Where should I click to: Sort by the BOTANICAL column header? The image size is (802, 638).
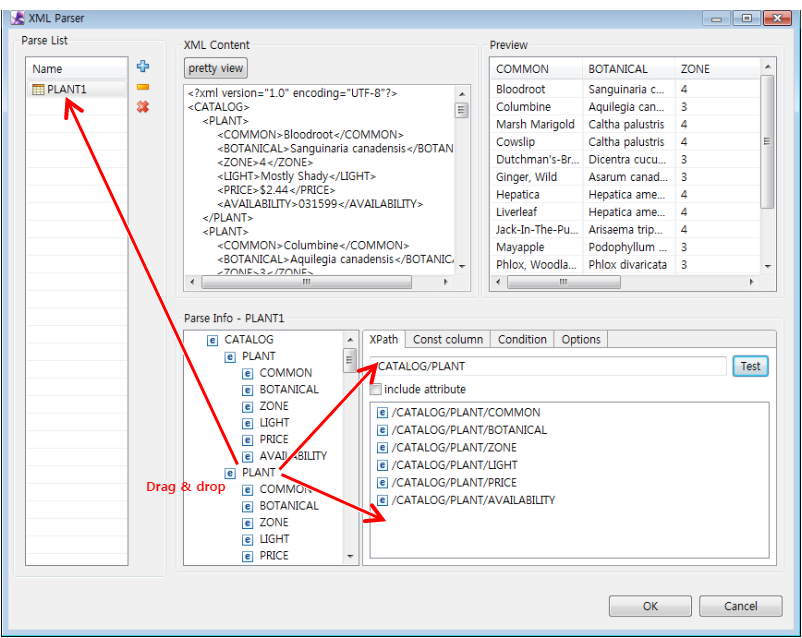(618, 69)
